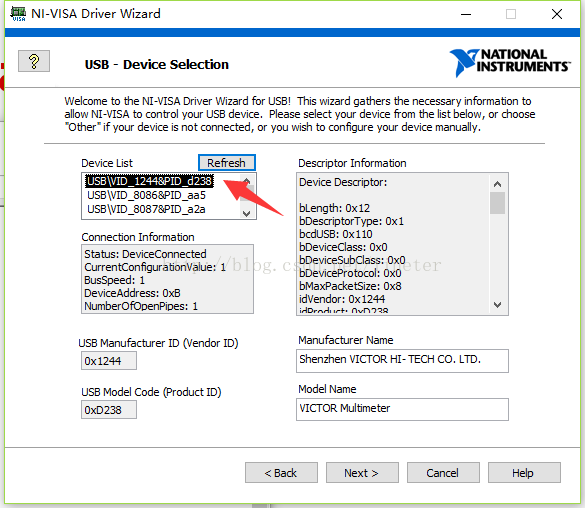Refresh the device list
This screenshot has height=508, width=585.
[226, 163]
